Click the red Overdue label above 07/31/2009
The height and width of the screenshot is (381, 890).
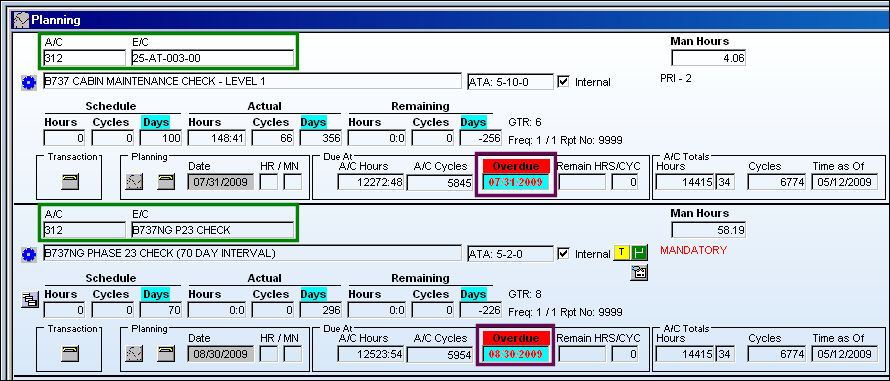pos(515,166)
